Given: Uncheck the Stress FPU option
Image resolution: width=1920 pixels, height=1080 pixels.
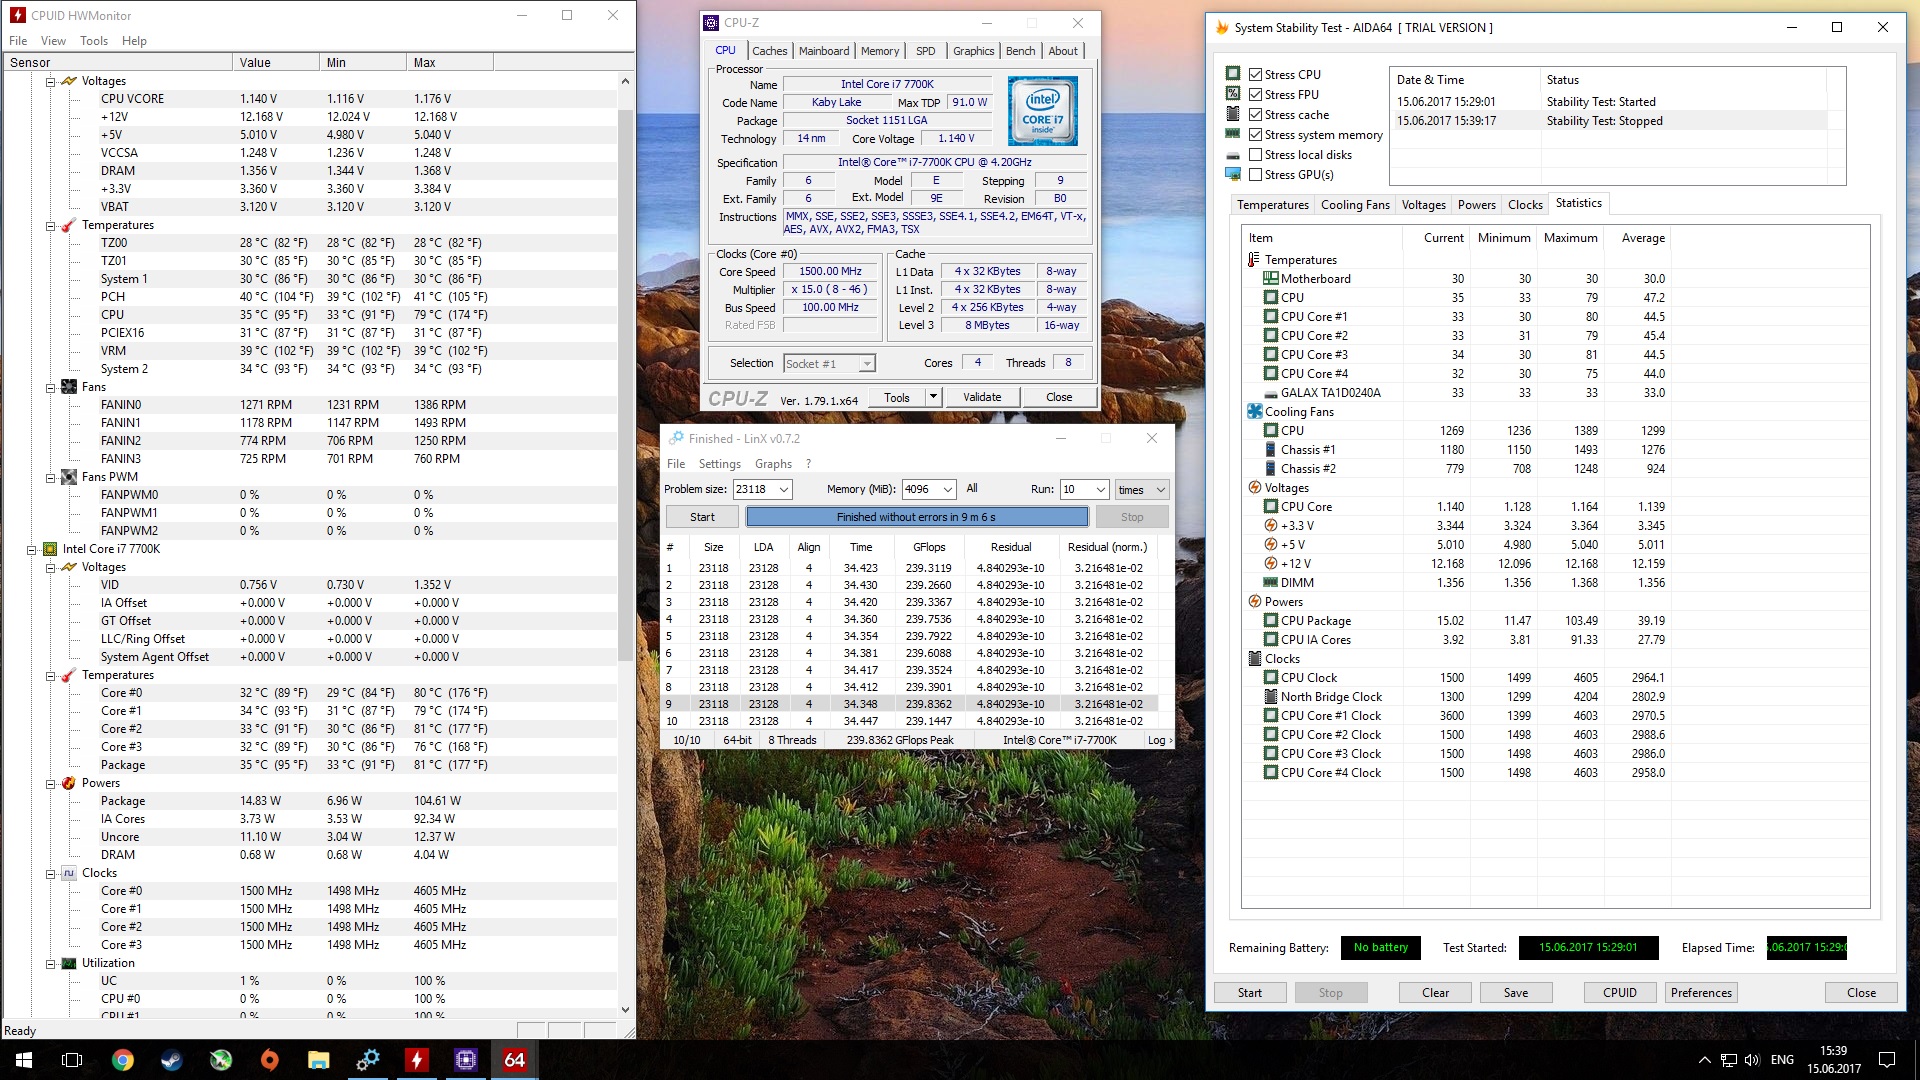Looking at the screenshot, I should point(1255,95).
